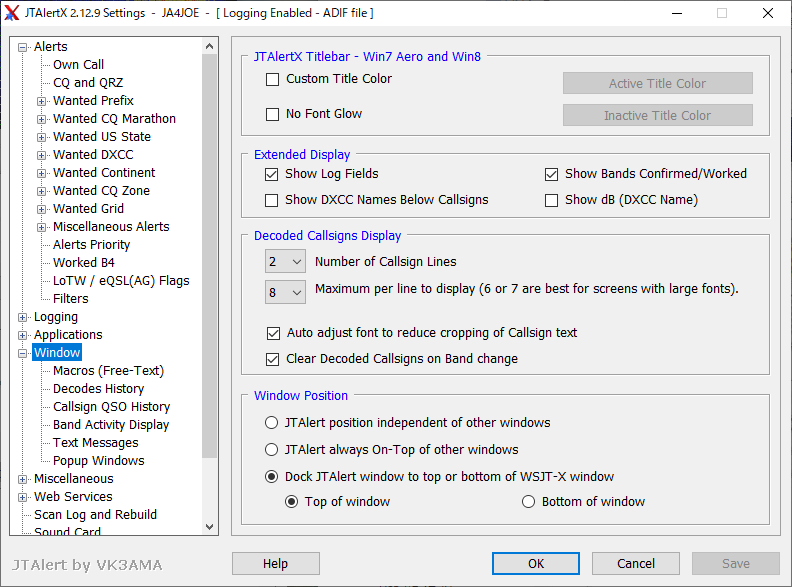This screenshot has width=792, height=587.
Task: Confirm settings with OK button
Action: 536,564
